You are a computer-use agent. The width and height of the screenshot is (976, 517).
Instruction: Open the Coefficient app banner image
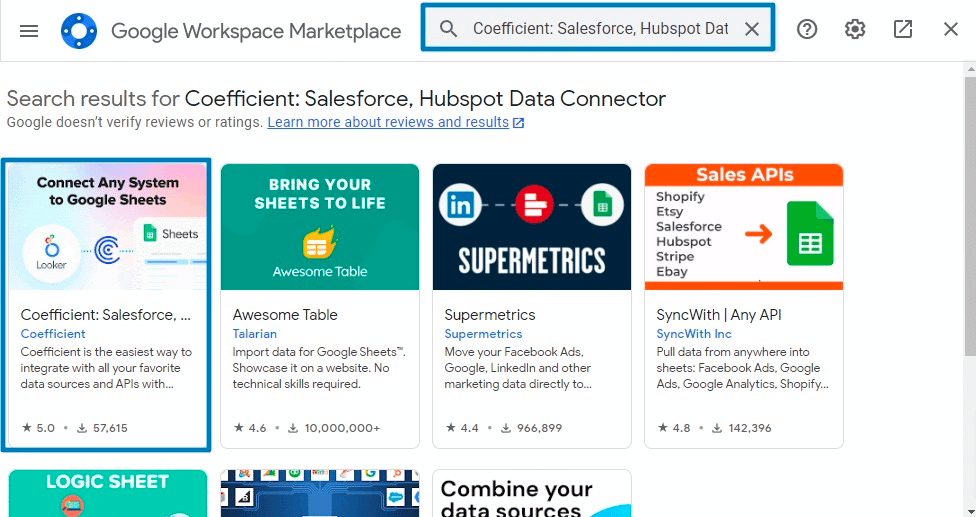[107, 226]
